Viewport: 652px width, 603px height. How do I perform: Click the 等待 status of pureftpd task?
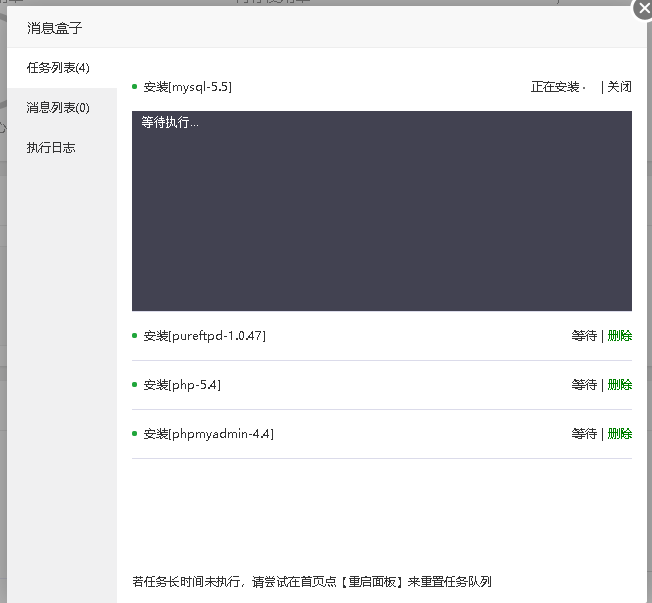(584, 336)
